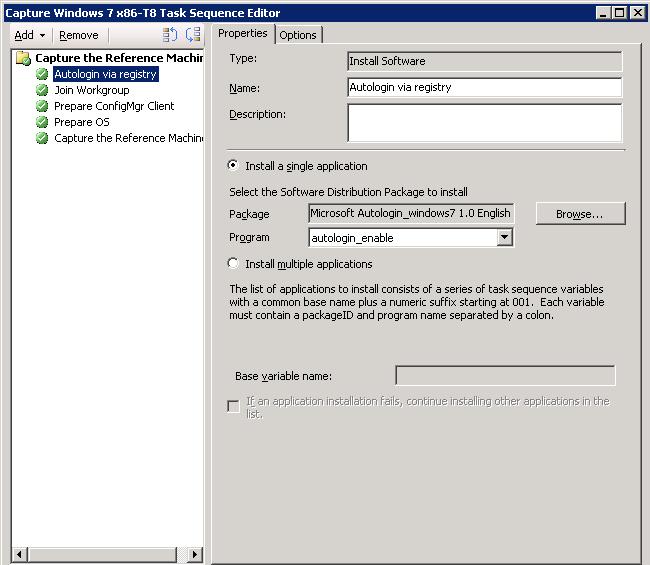Open the Program dropdown arrow
This screenshot has width=650, height=565.
click(x=504, y=238)
